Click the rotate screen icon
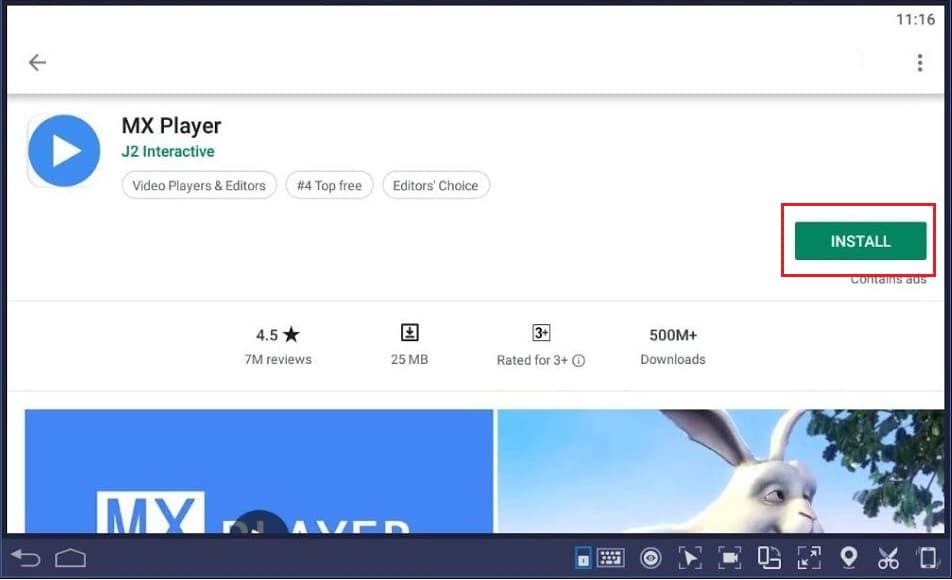Image resolution: width=952 pixels, height=580 pixels. point(769,558)
